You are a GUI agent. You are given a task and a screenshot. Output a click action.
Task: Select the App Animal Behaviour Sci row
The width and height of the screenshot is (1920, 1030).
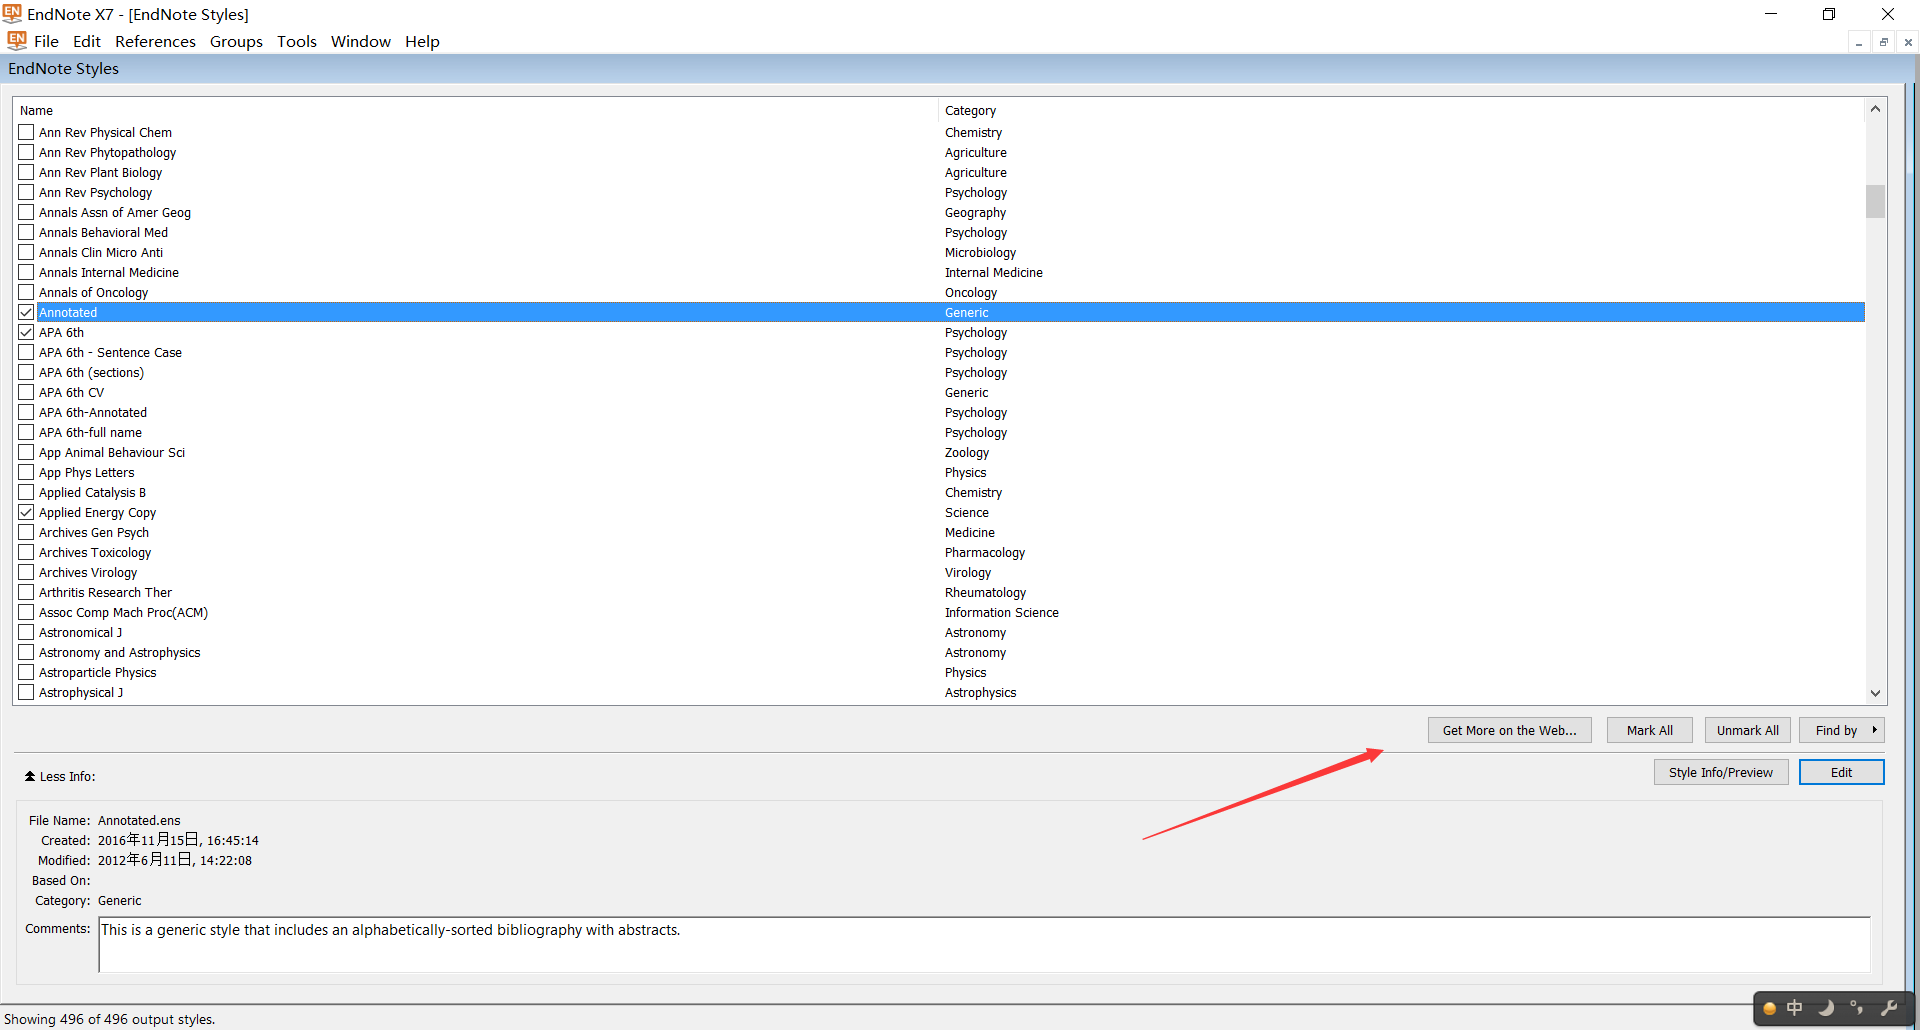pyautogui.click(x=940, y=452)
